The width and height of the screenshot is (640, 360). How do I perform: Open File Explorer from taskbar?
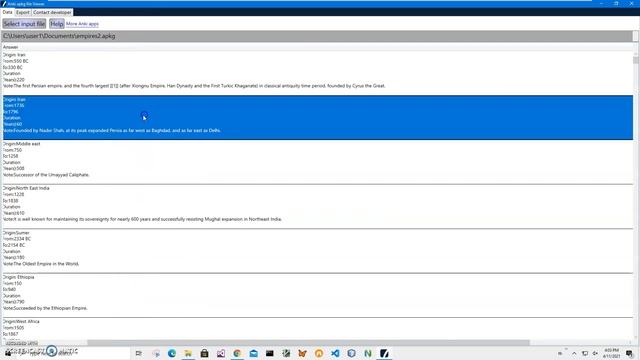coord(188,353)
